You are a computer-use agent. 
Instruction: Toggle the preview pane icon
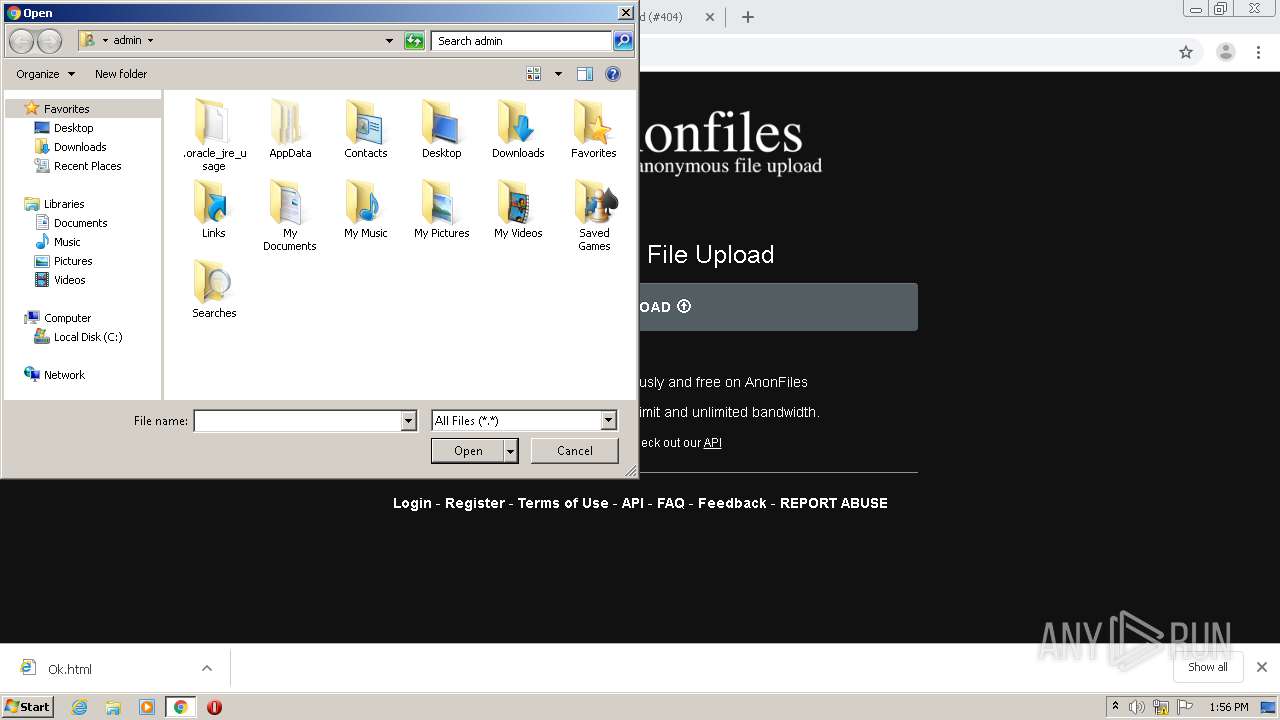tap(585, 74)
